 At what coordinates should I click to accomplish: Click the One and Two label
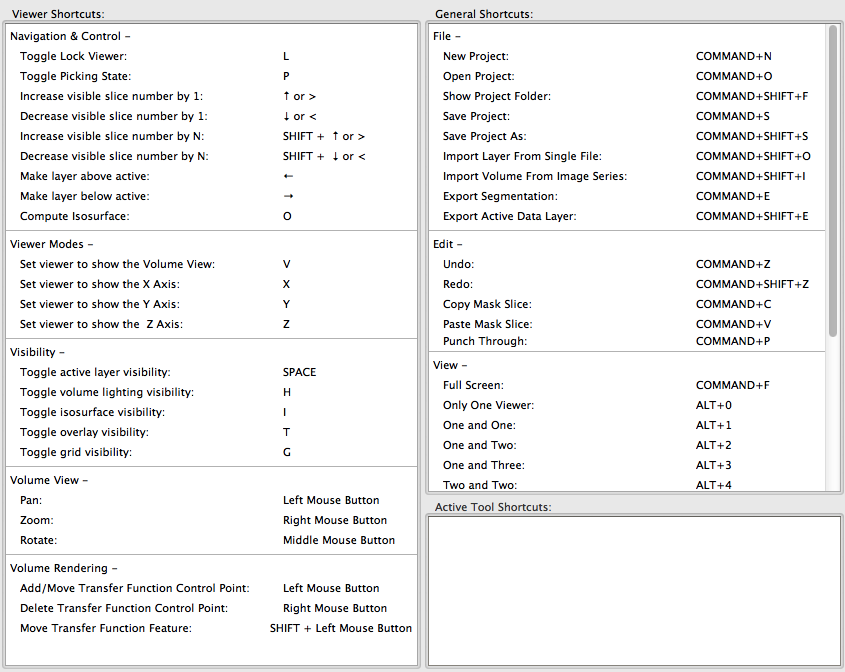(480, 445)
